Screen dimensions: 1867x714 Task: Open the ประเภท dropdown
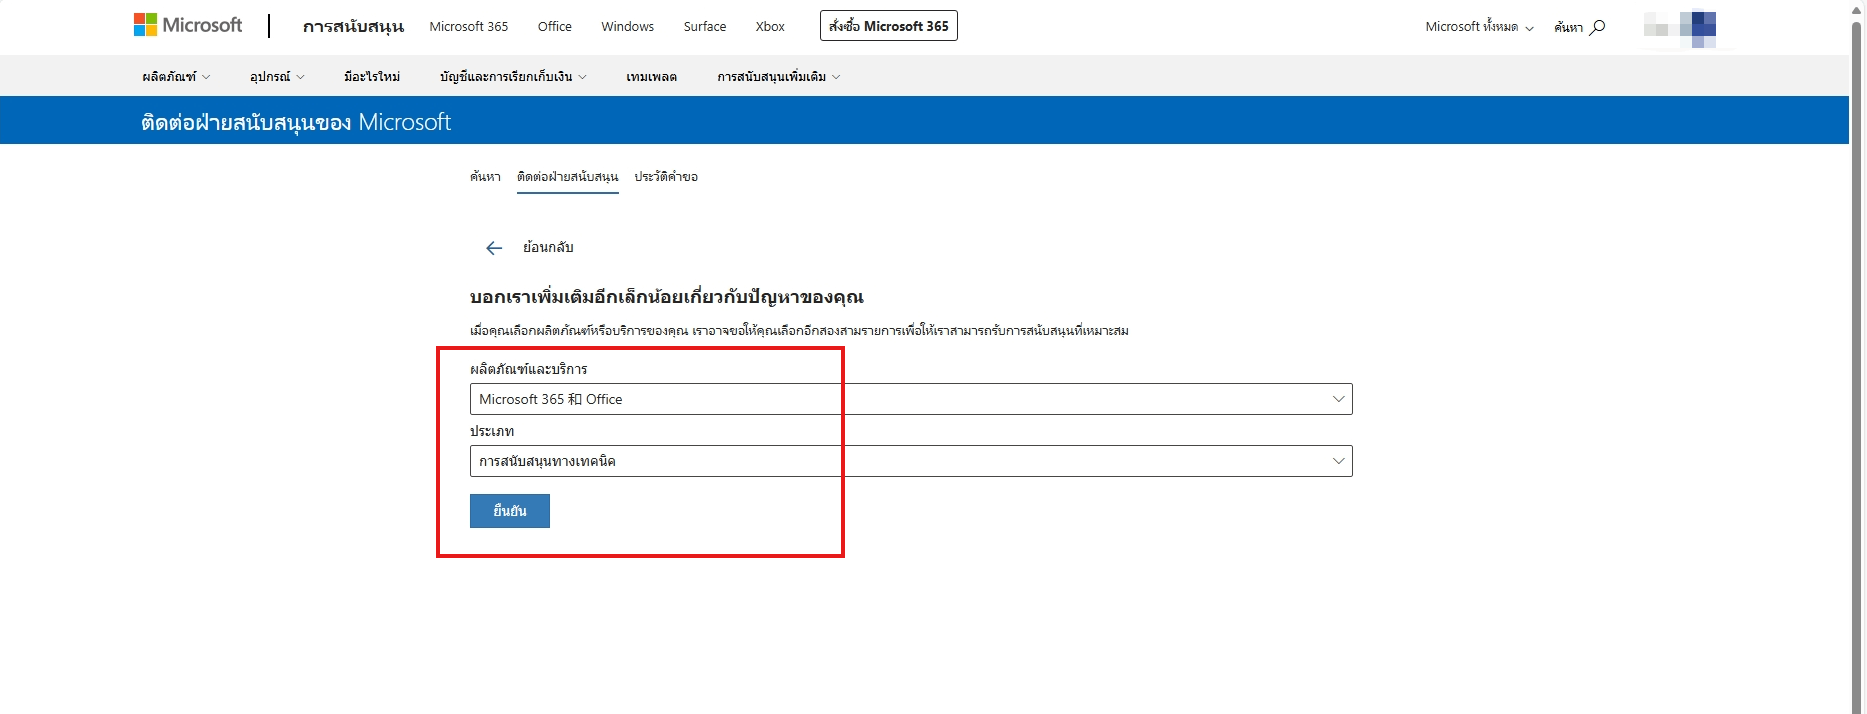click(911, 461)
